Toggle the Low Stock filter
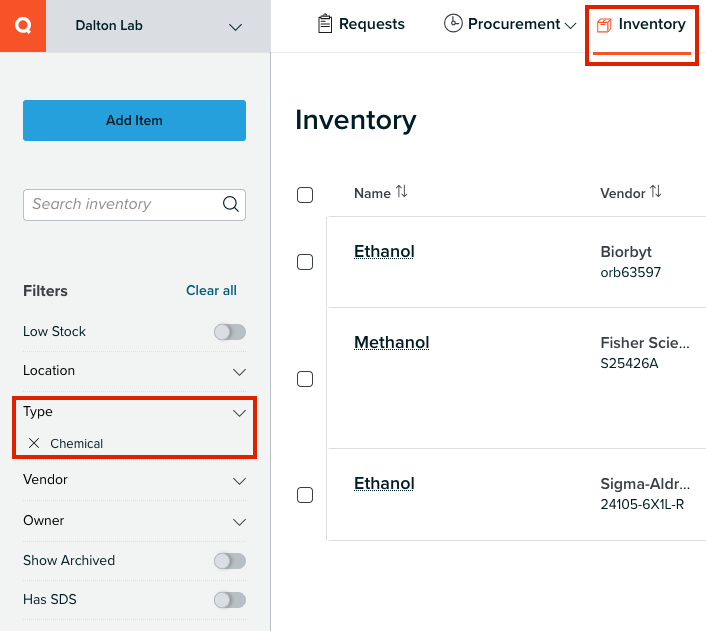The image size is (706, 631). click(230, 332)
